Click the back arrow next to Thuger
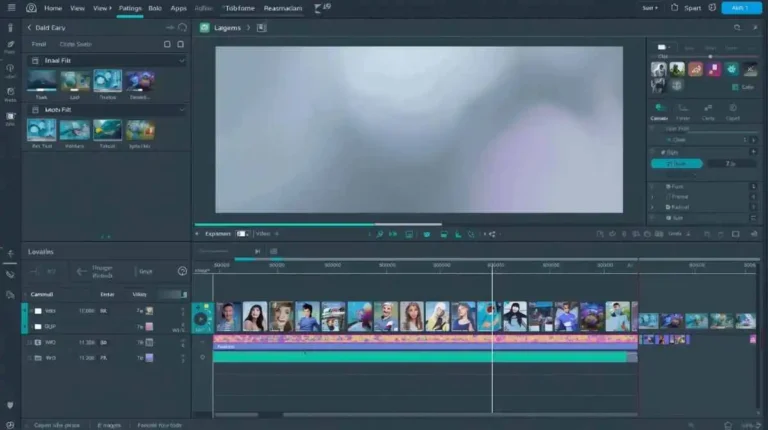768x430 pixels. [81, 271]
